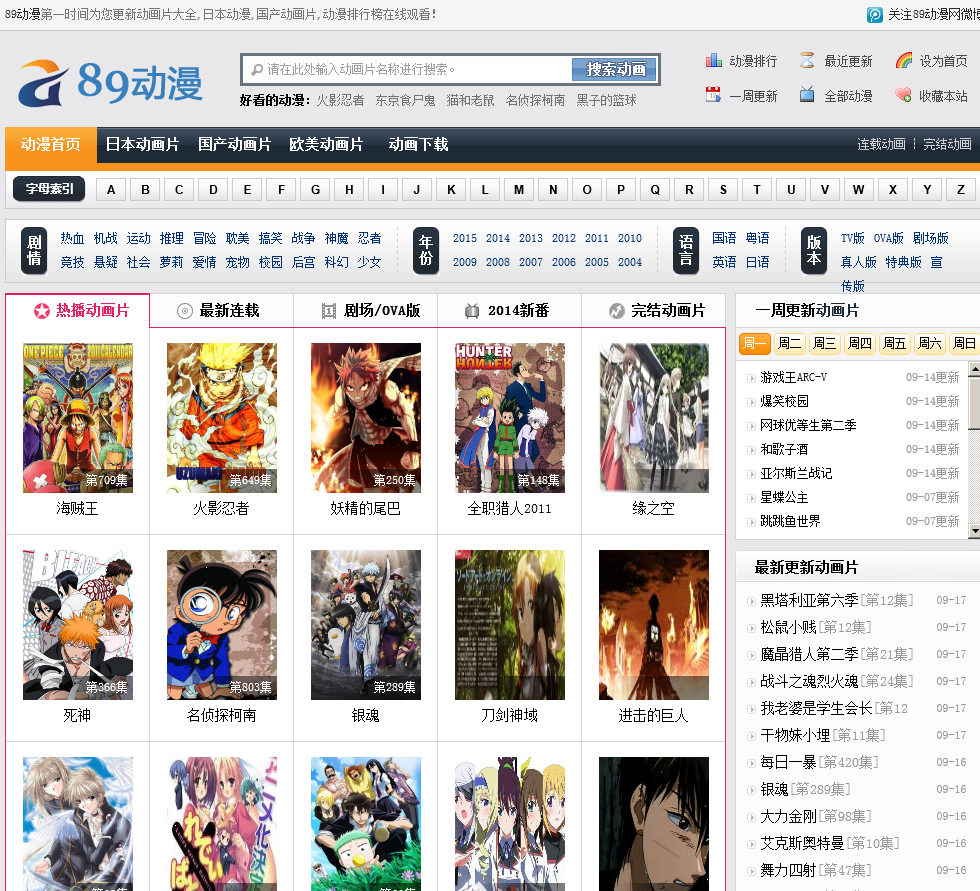
Task: Switch to 2014新番 tab
Action: click(509, 311)
